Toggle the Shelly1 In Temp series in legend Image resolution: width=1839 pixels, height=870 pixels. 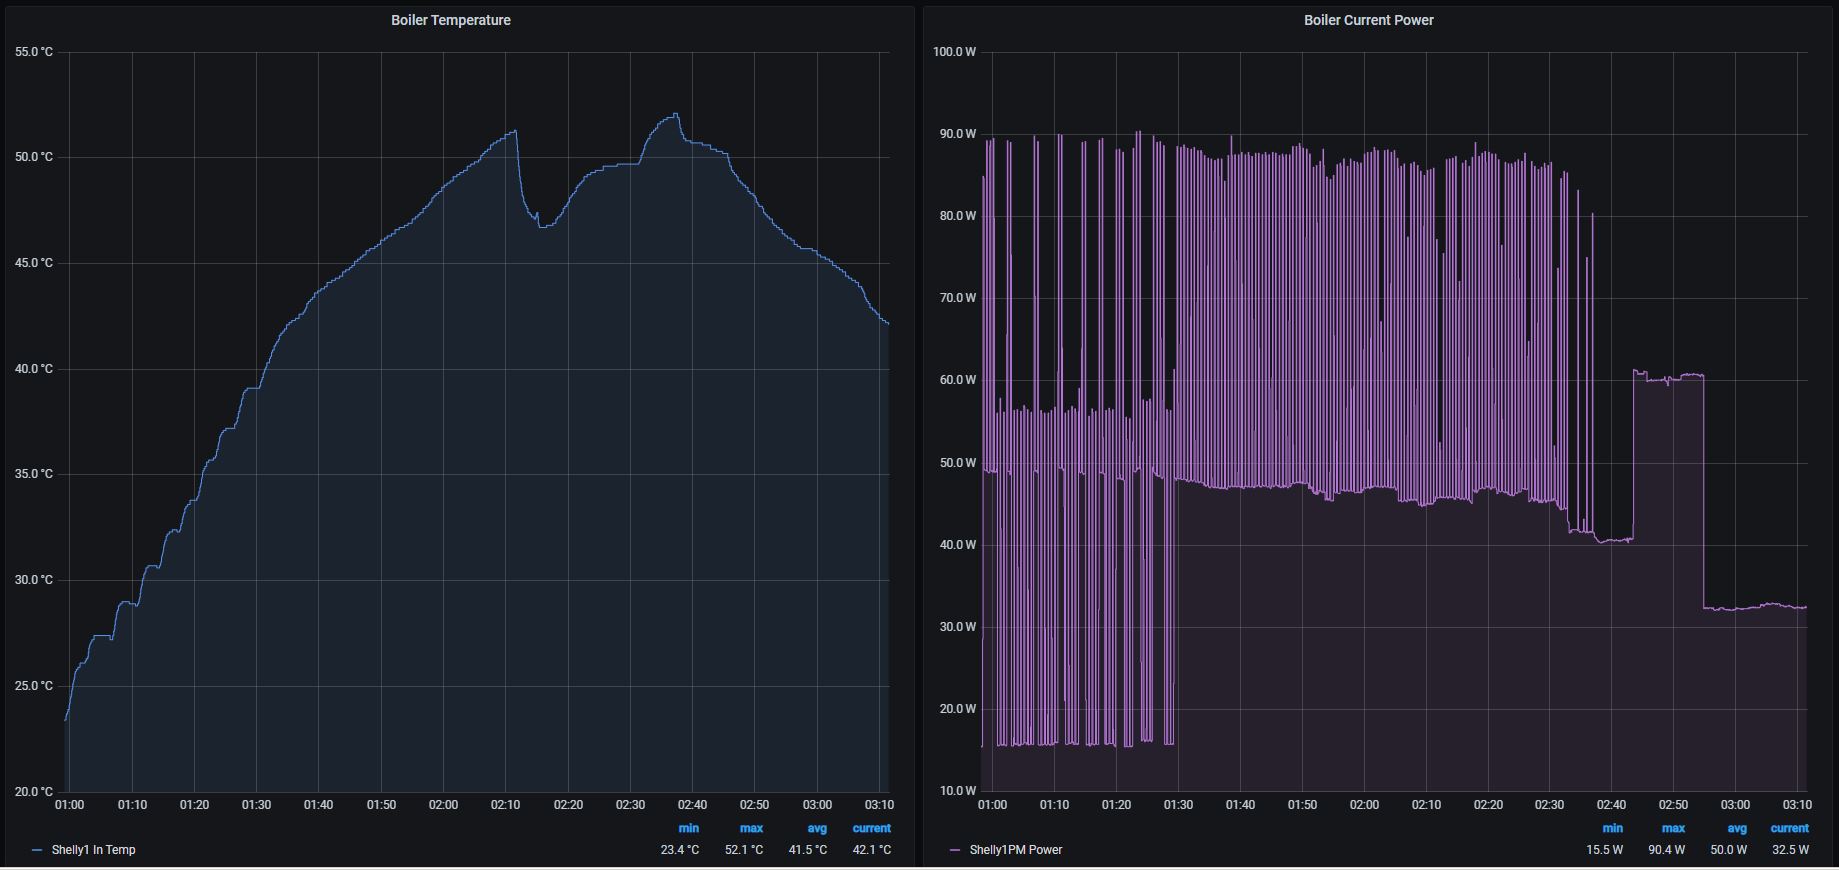click(x=93, y=850)
